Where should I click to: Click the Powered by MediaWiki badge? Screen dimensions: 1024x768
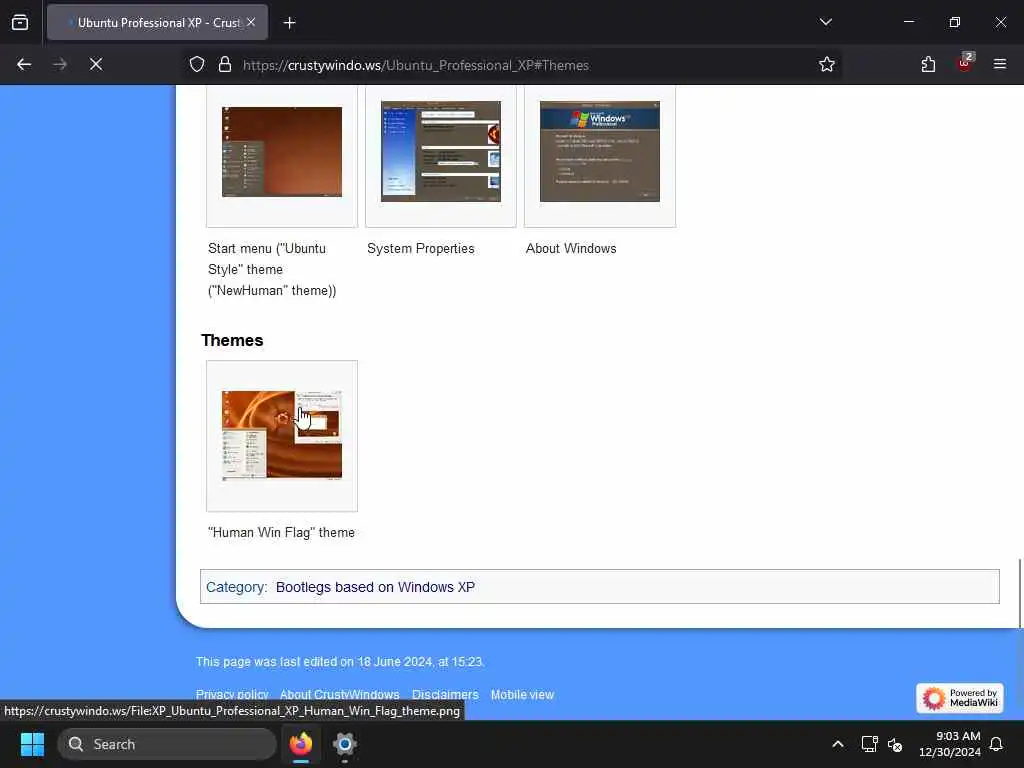[960, 698]
